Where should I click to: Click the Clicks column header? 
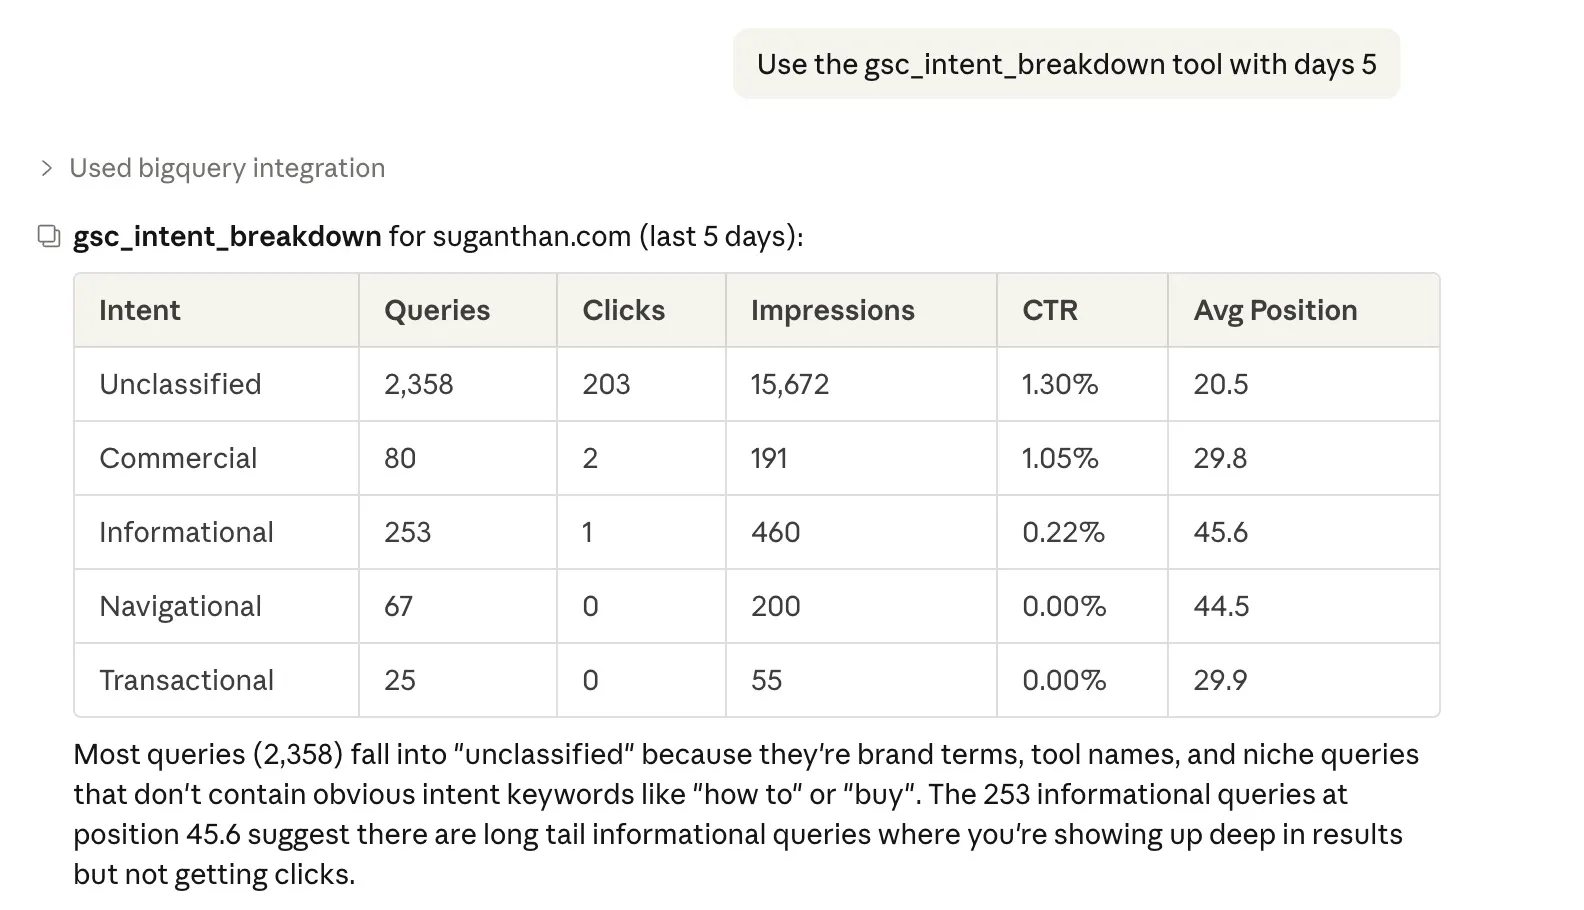[x=623, y=310]
